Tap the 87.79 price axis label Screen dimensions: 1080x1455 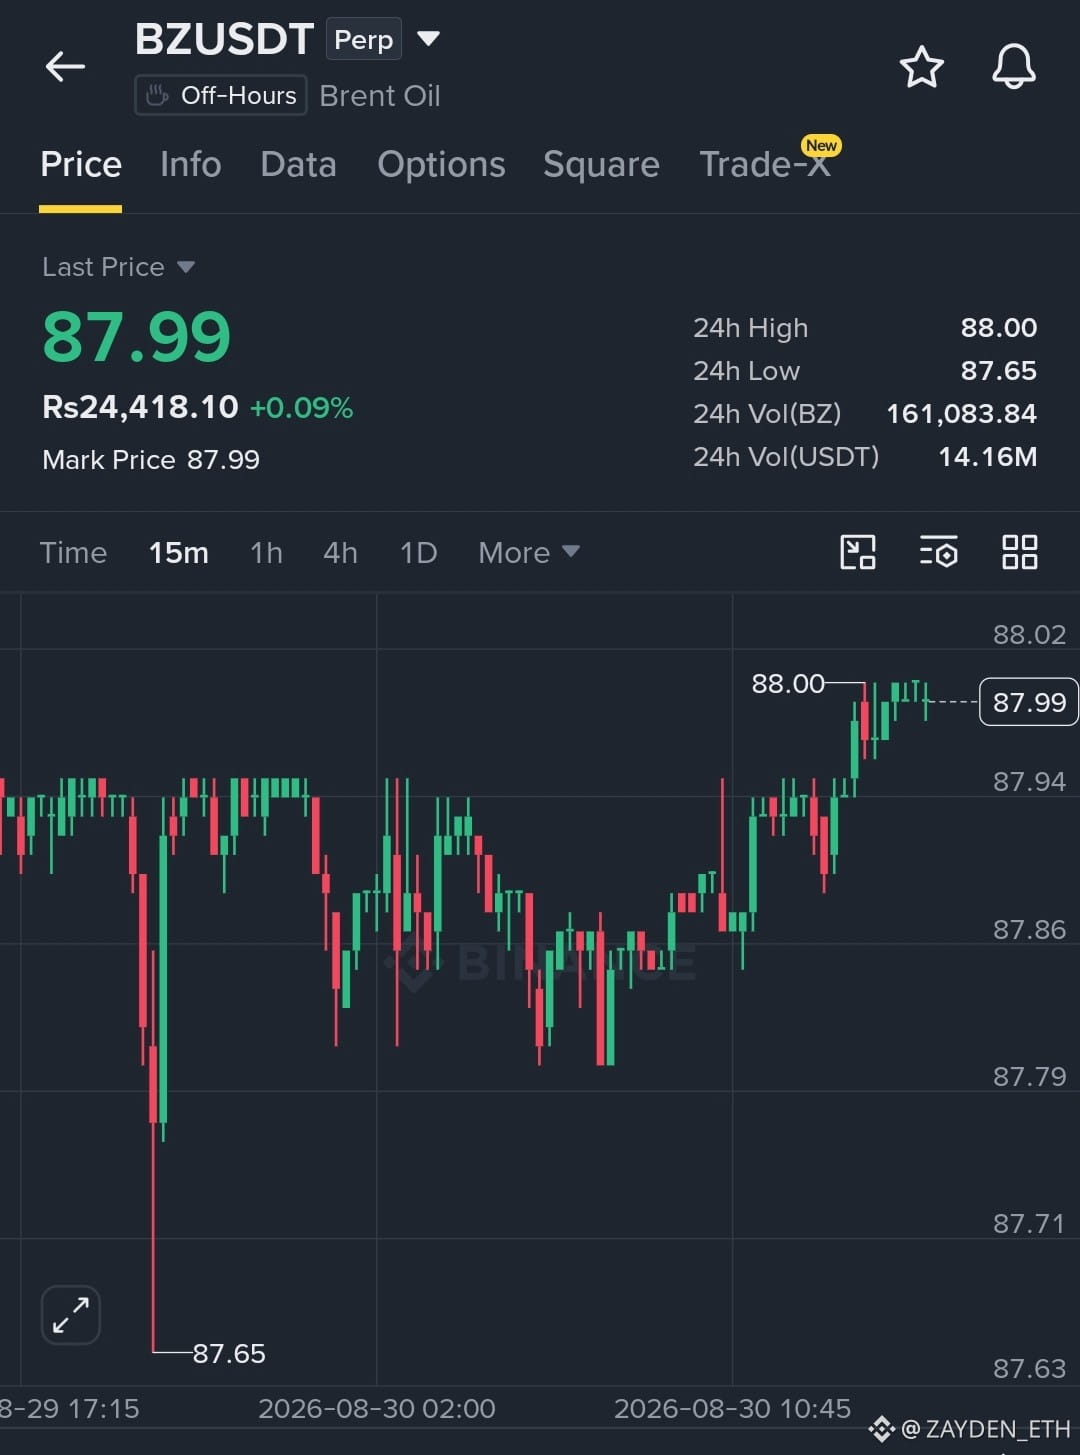point(1029,1077)
